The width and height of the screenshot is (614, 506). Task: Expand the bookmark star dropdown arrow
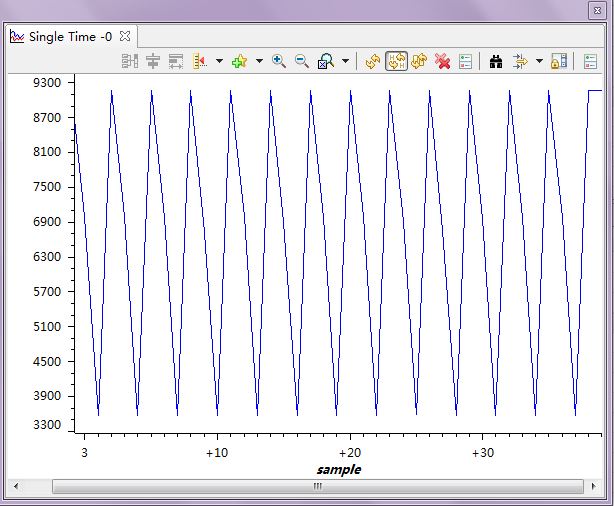click(259, 61)
